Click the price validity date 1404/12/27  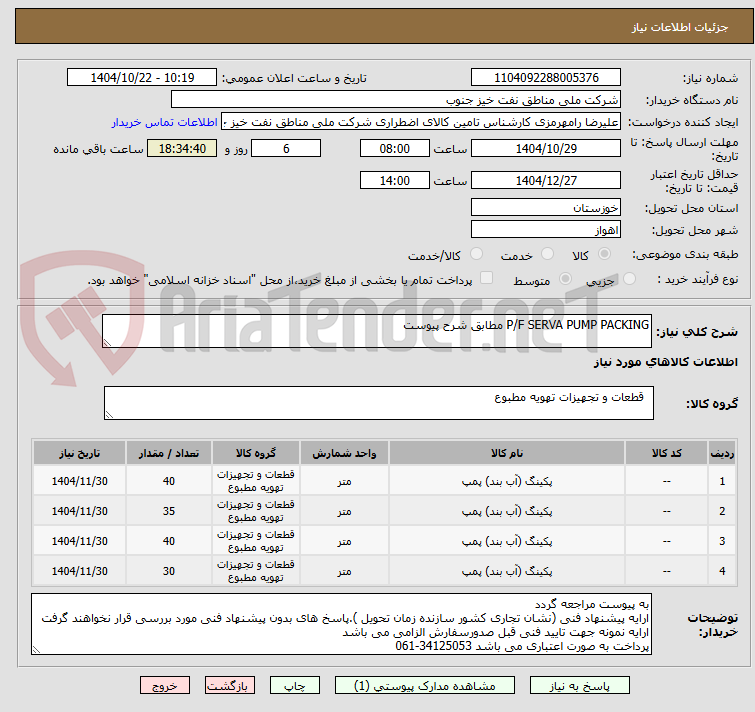pos(546,181)
